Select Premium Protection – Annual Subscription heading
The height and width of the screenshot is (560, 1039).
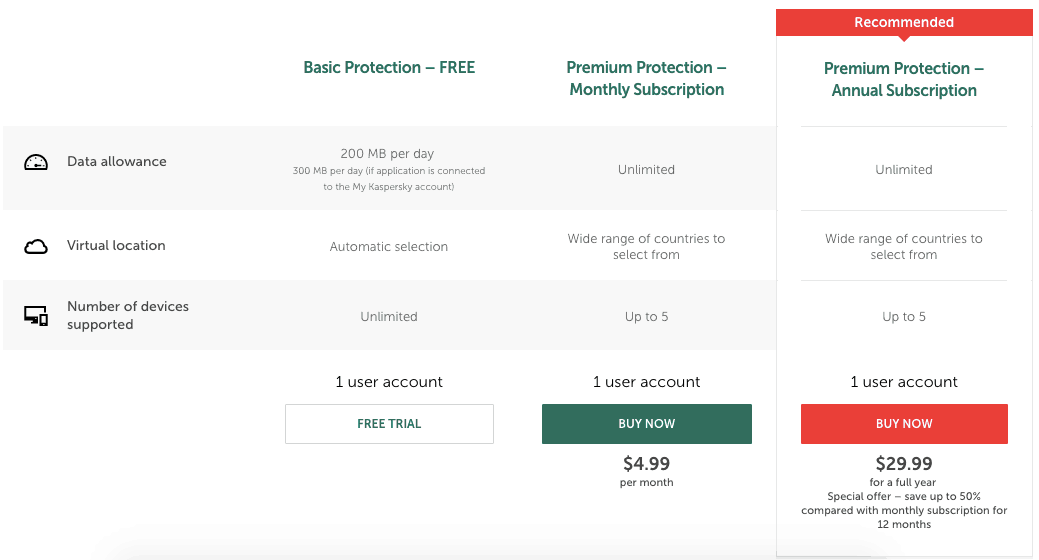(904, 79)
